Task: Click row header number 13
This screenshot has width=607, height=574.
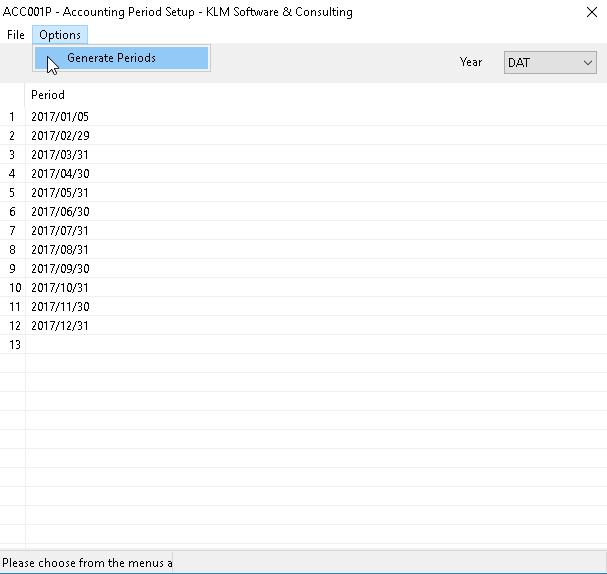Action: (12, 344)
